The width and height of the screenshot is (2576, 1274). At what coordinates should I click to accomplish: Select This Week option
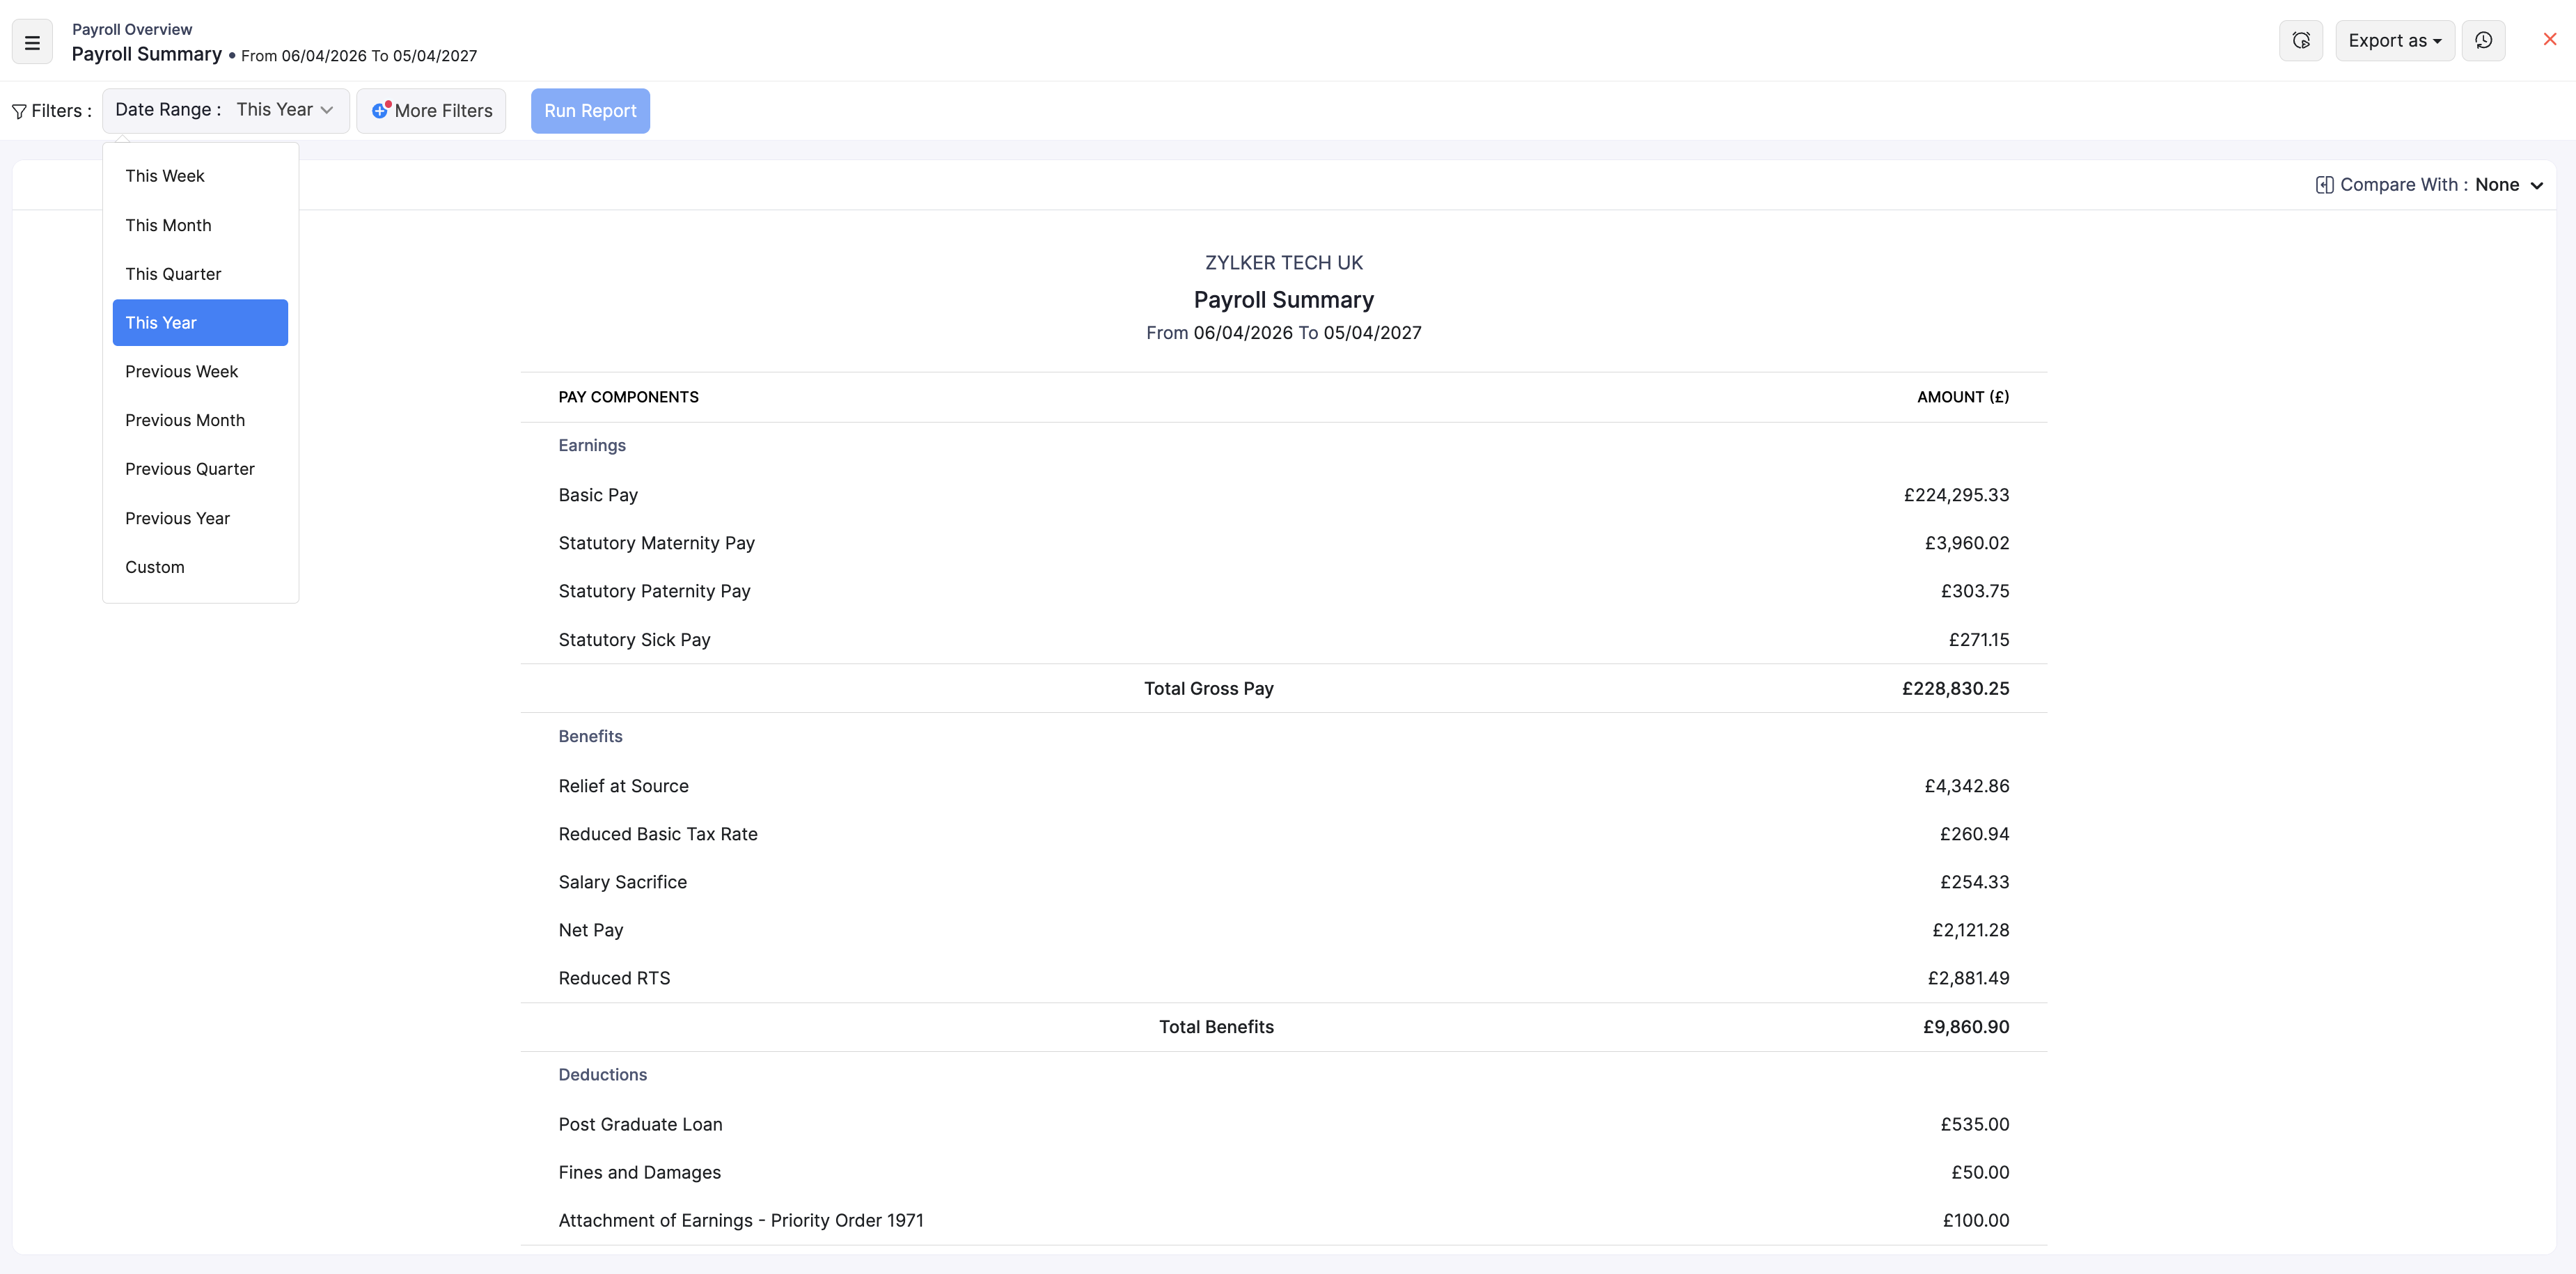(x=200, y=176)
